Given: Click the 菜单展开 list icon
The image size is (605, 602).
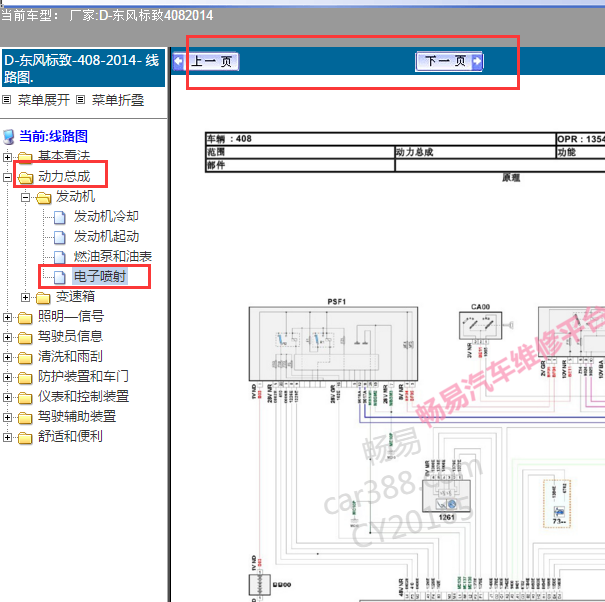Looking at the screenshot, I should [7, 100].
